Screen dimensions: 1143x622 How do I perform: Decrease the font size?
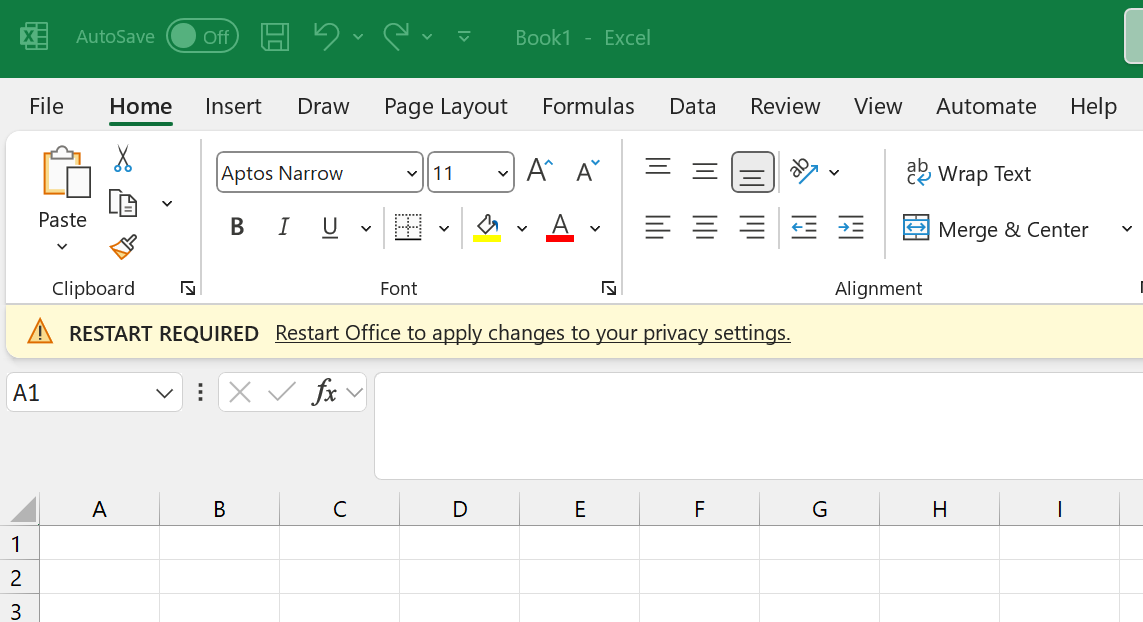[588, 171]
